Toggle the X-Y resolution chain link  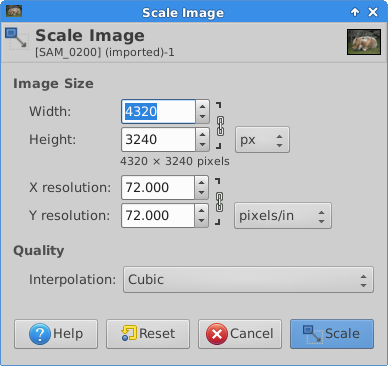coord(219,202)
